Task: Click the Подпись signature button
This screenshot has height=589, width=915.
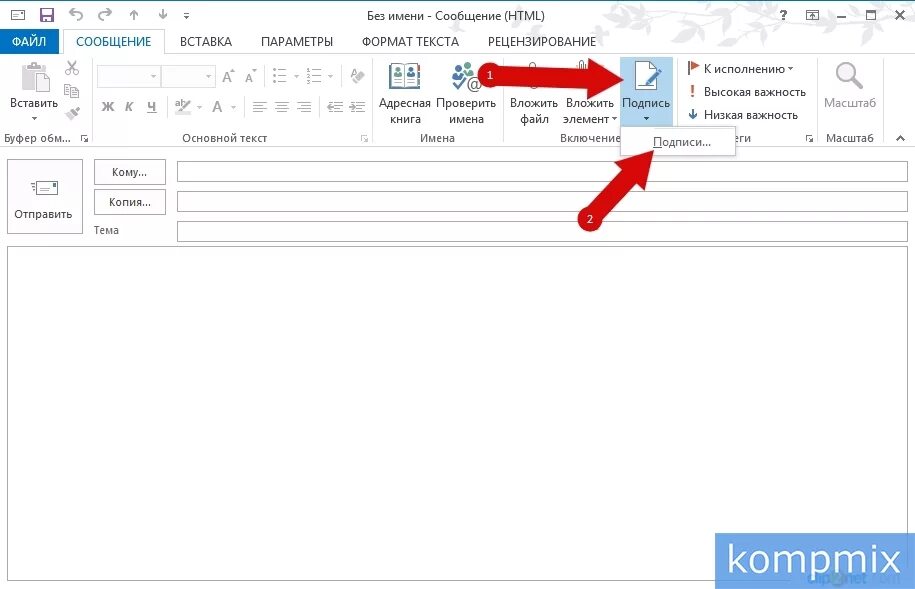Action: 646,92
